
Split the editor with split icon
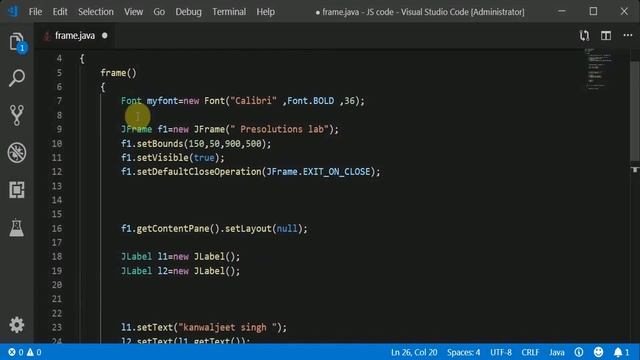point(606,36)
